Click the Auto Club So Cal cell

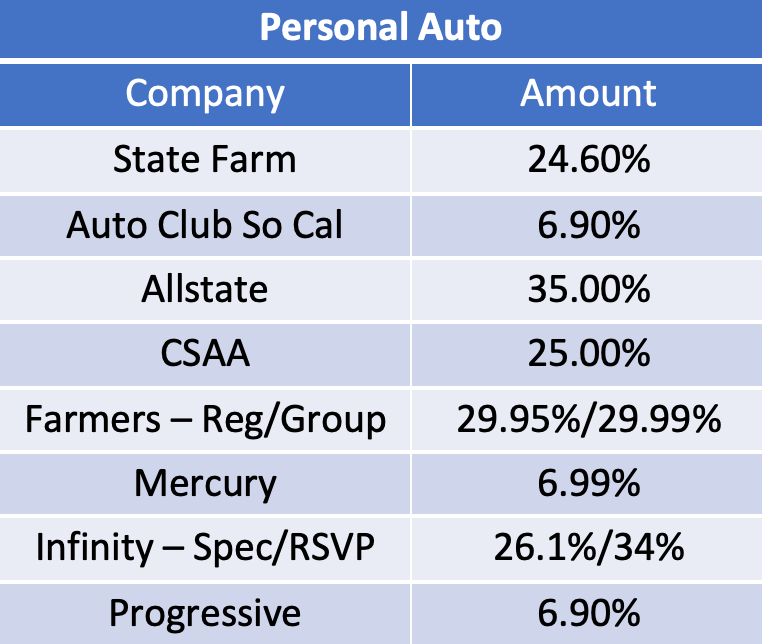click(x=205, y=226)
